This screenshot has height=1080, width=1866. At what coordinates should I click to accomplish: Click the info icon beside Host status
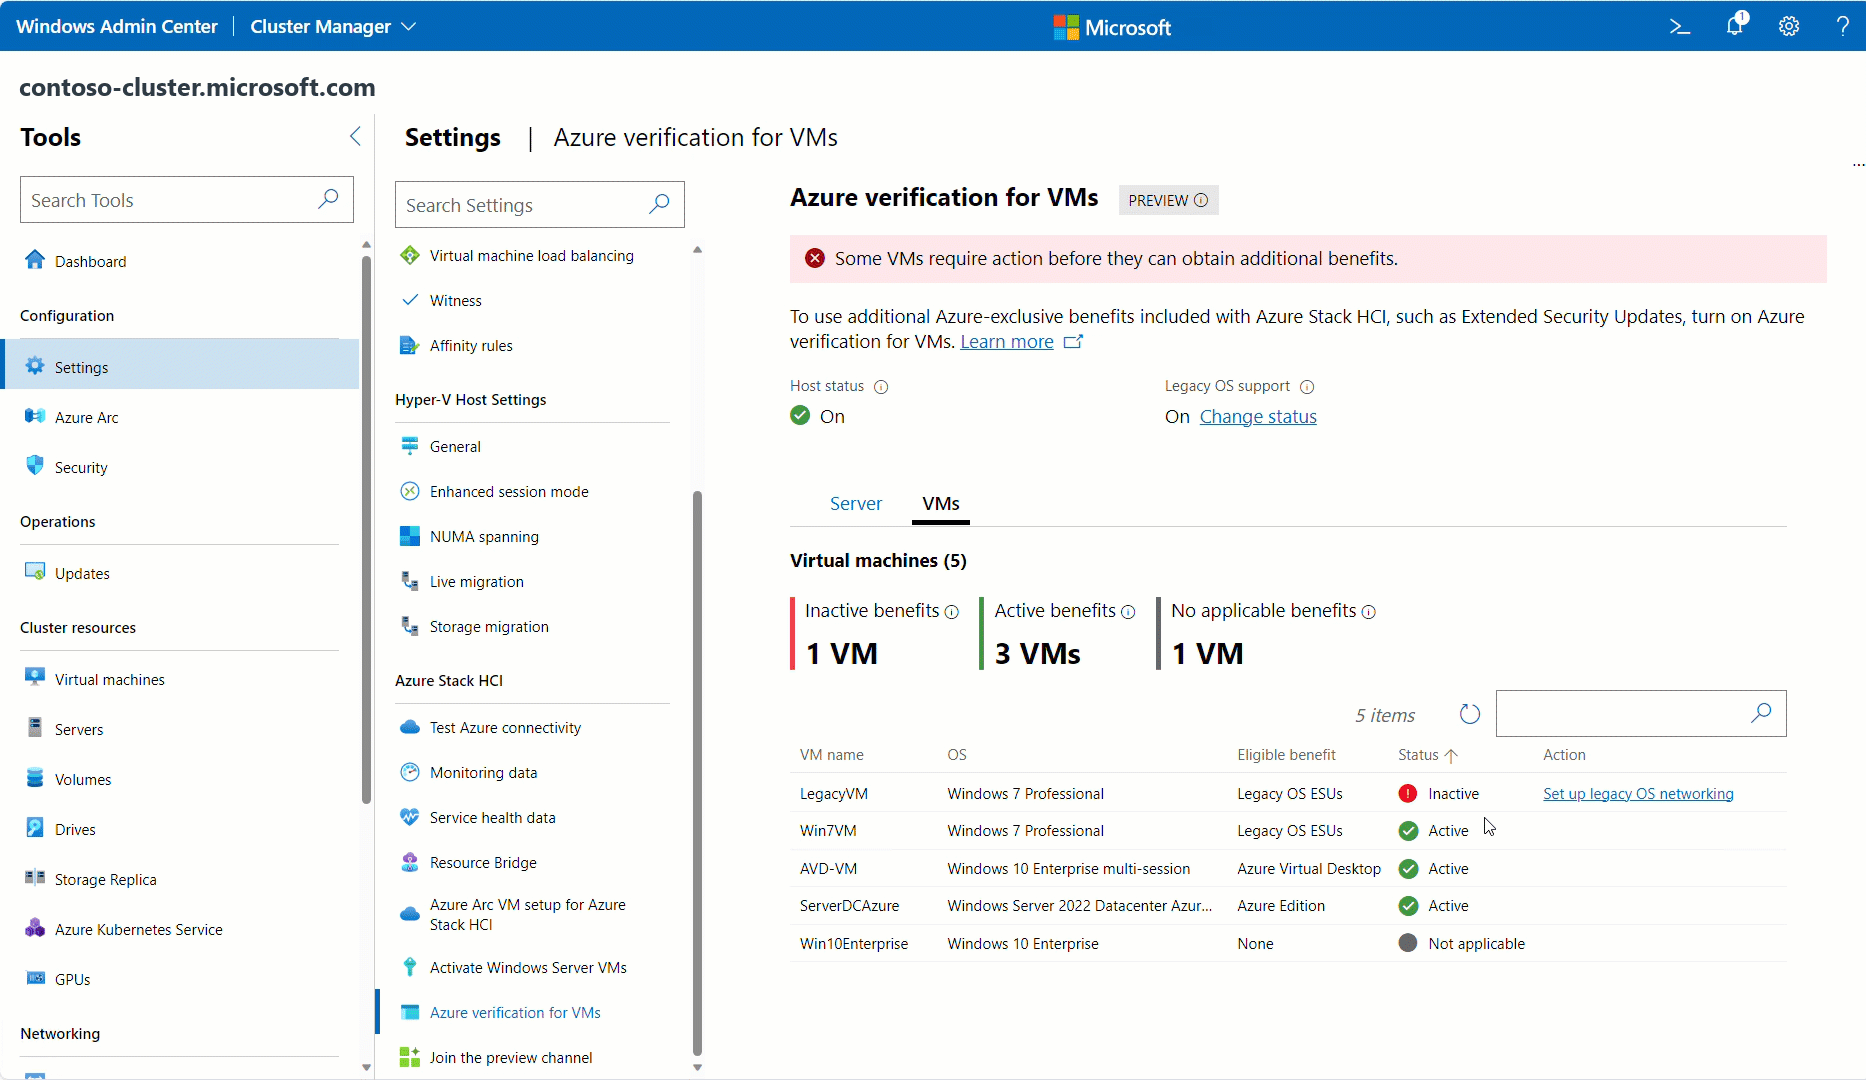(881, 387)
